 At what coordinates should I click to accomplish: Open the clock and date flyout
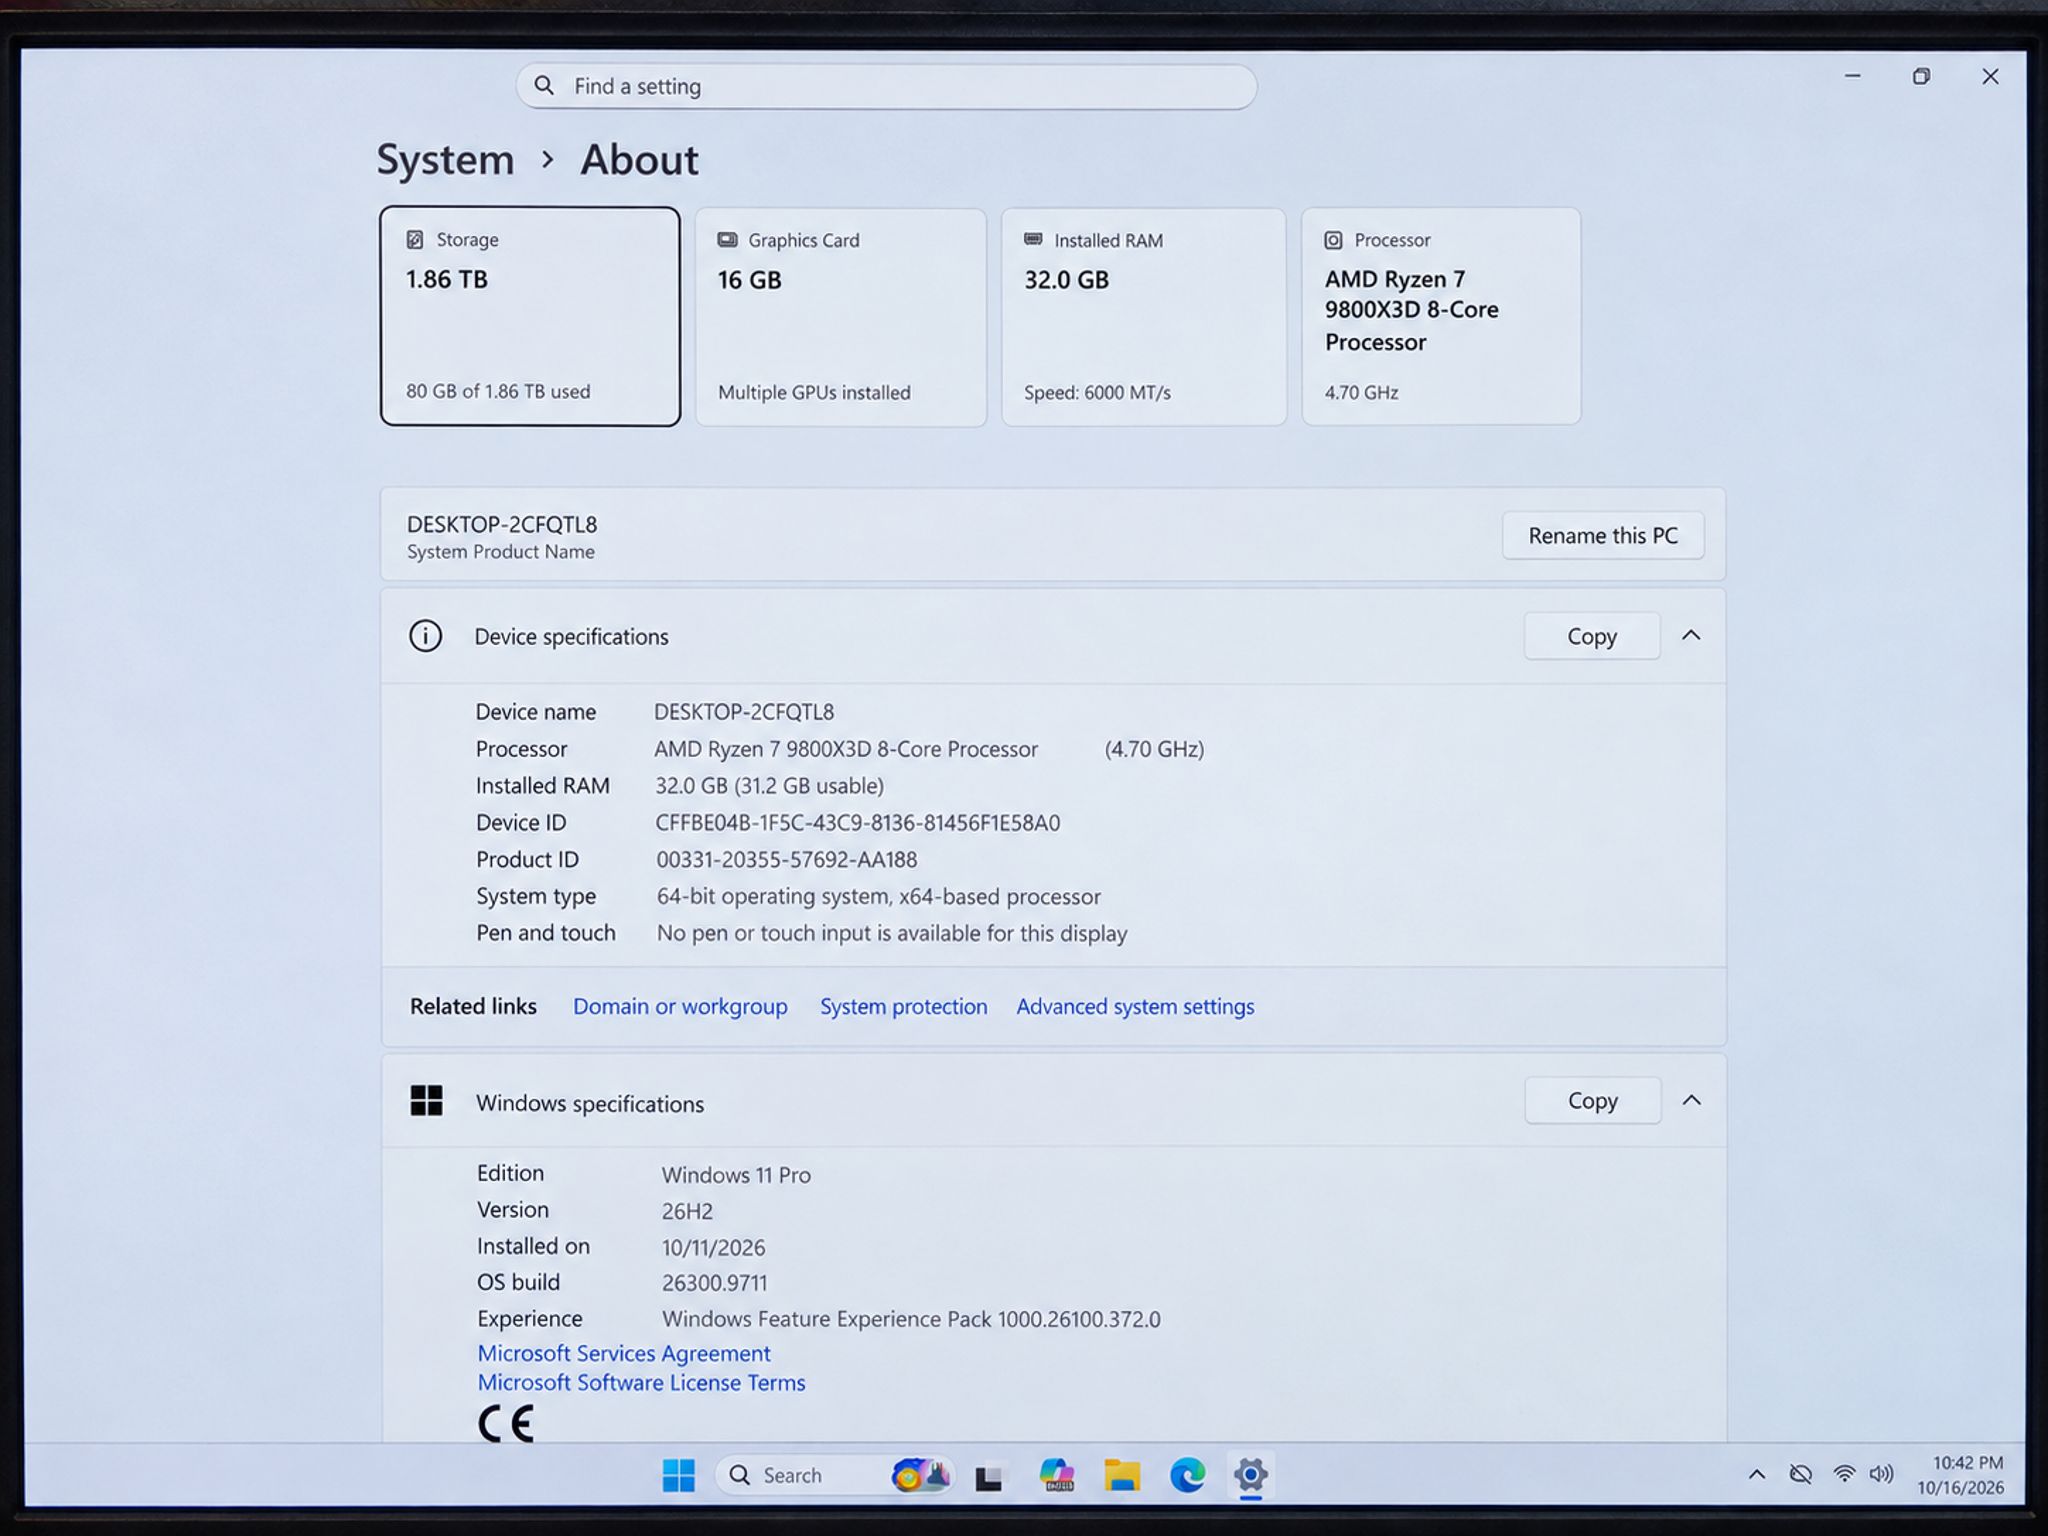1961,1475
